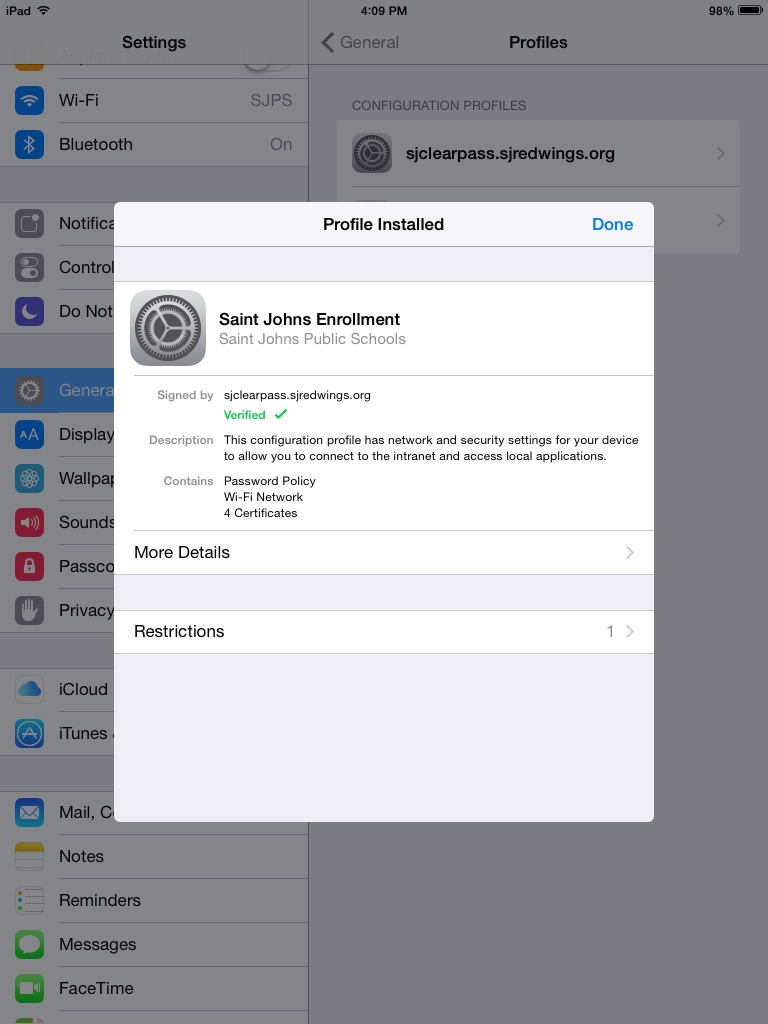The height and width of the screenshot is (1024, 768).
Task: Tap the Wallpaper flower icon
Action: coord(29,479)
